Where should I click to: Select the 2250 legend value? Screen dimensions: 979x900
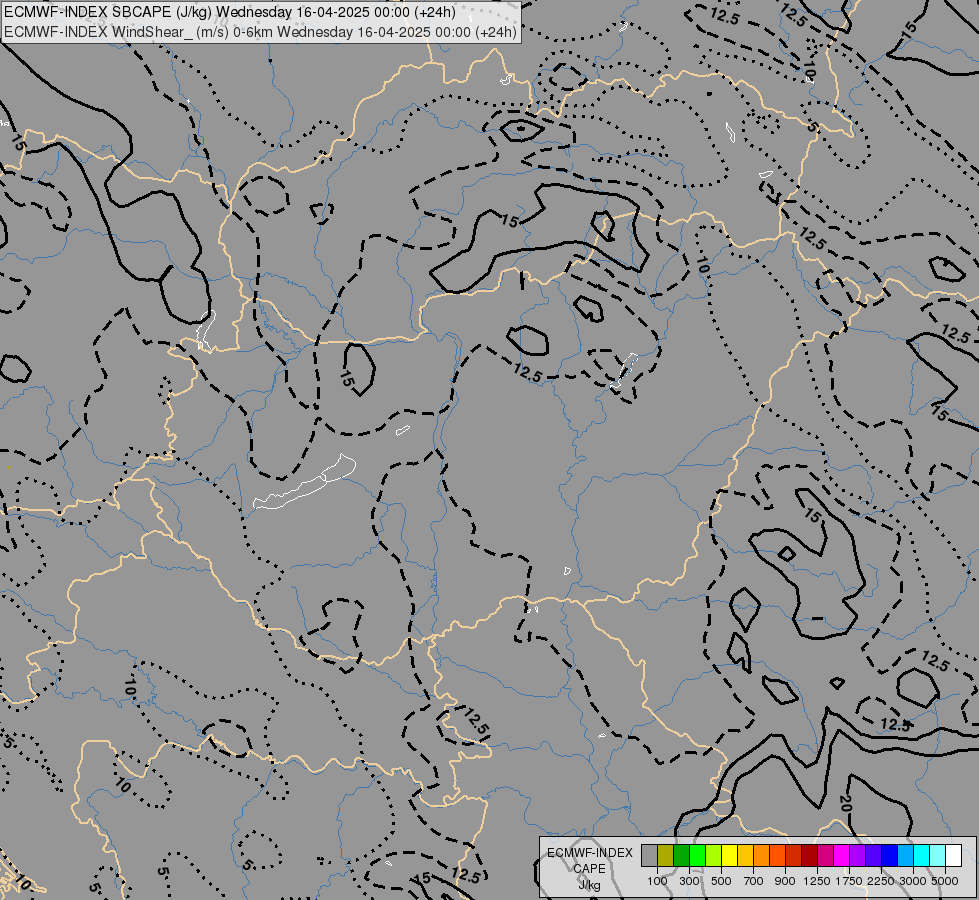point(881,881)
